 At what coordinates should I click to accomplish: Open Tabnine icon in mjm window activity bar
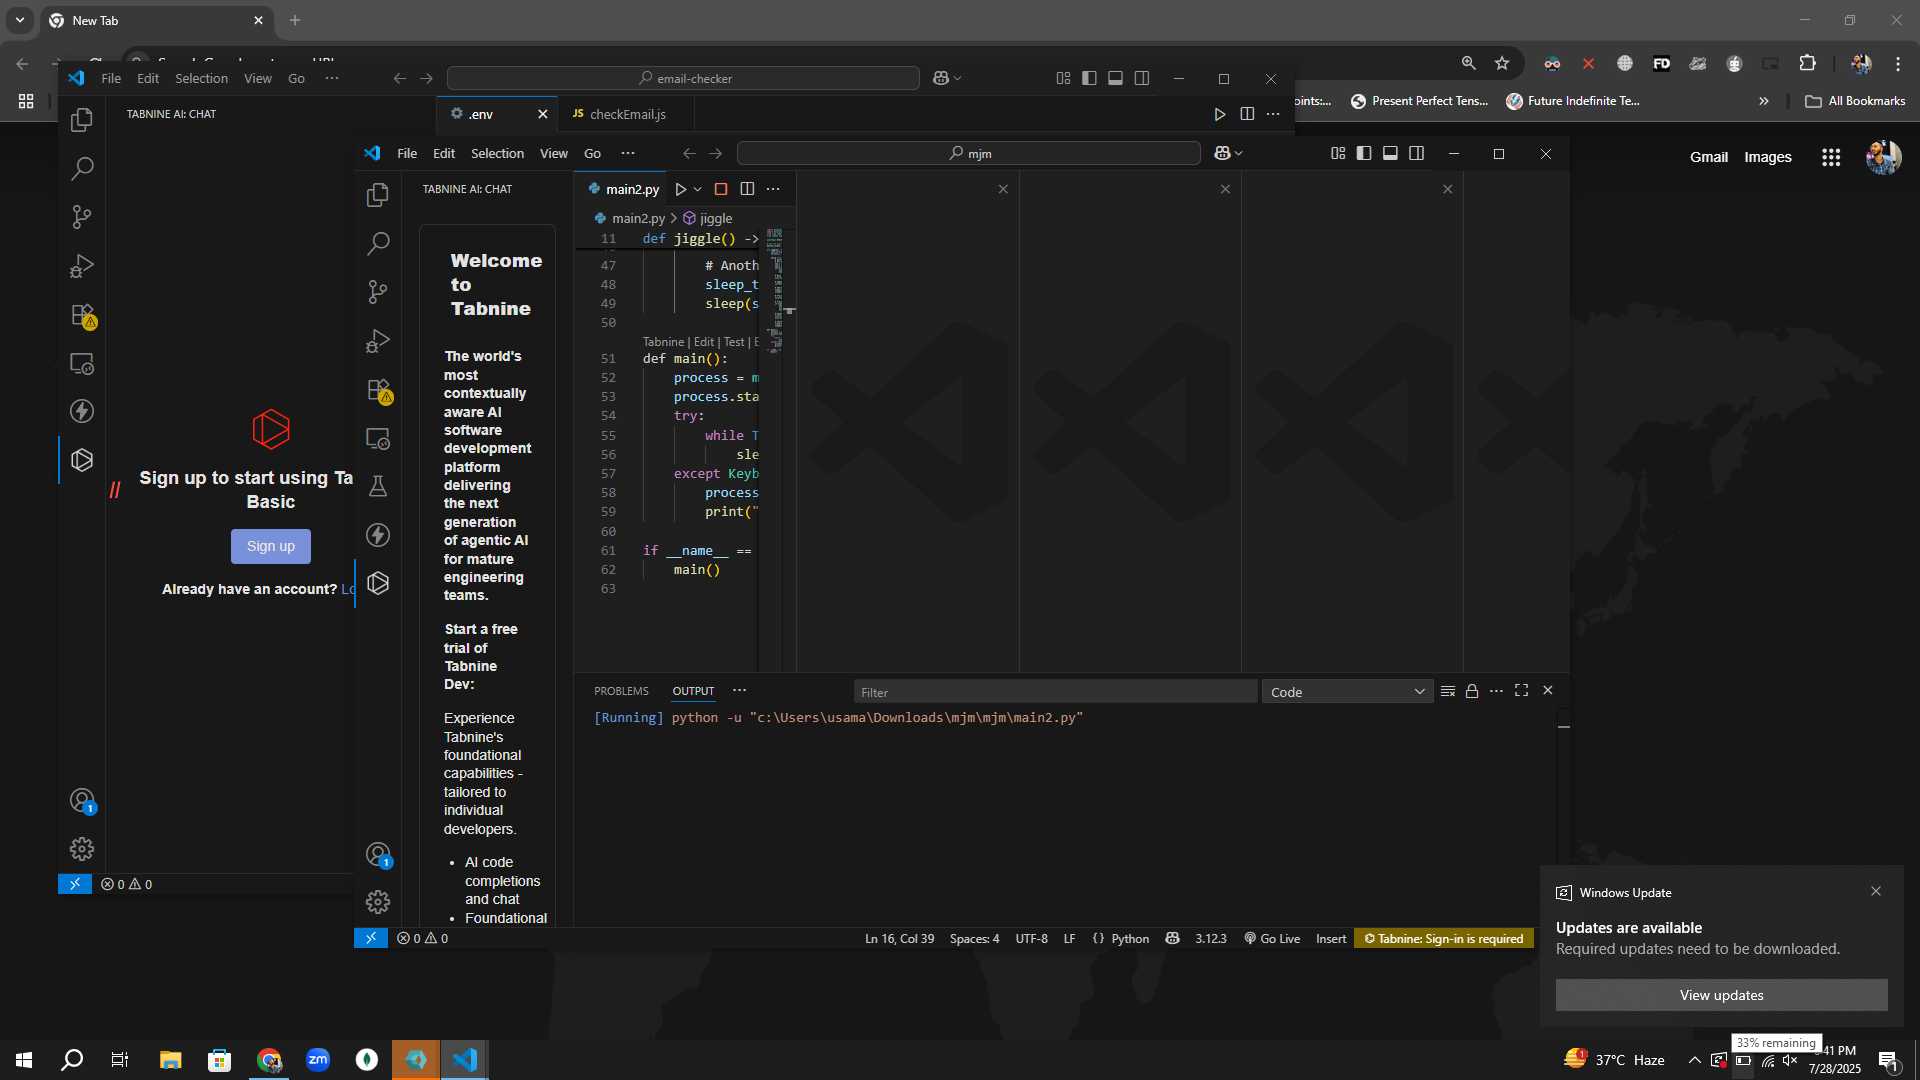click(x=378, y=583)
